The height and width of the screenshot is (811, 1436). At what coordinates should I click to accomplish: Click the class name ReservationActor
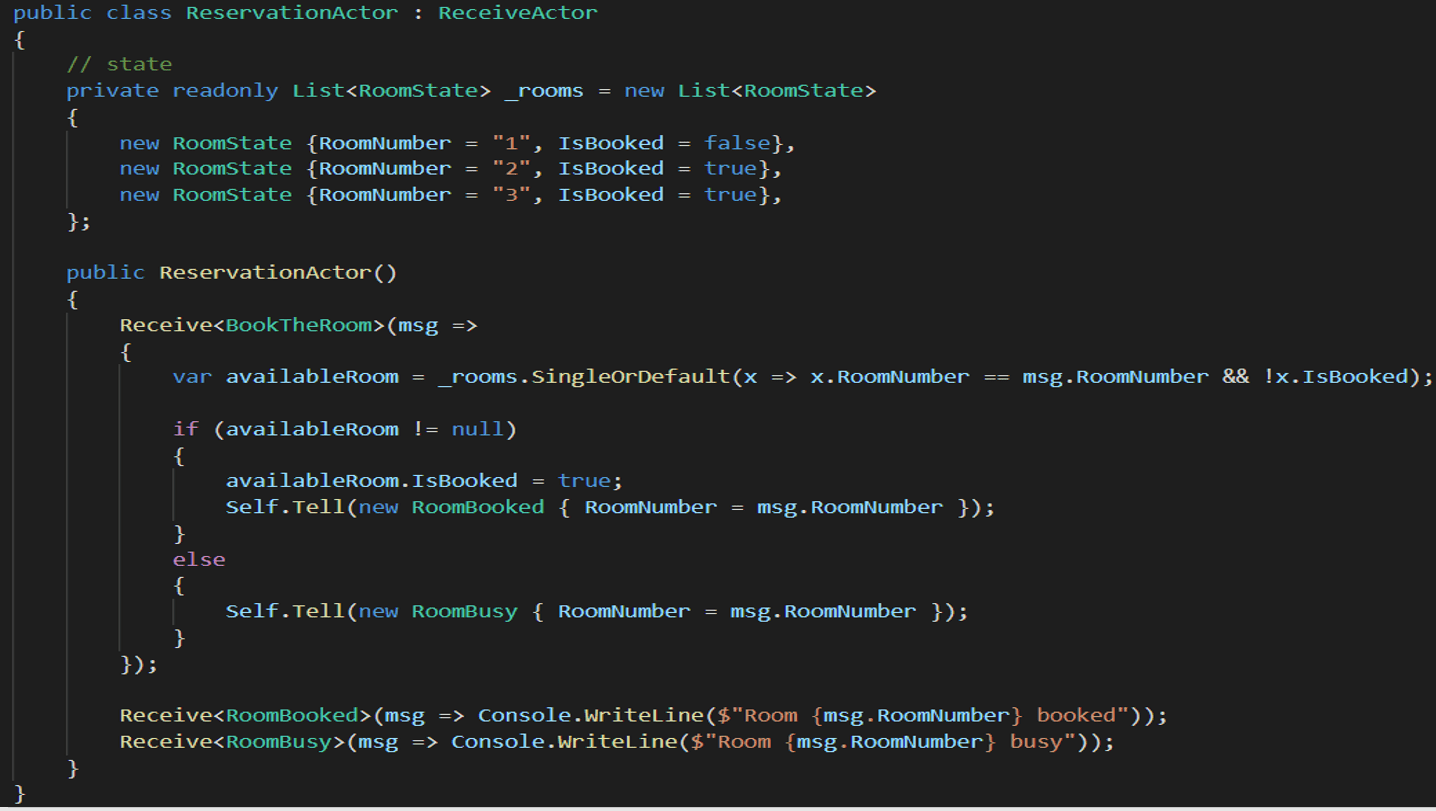coord(290,13)
